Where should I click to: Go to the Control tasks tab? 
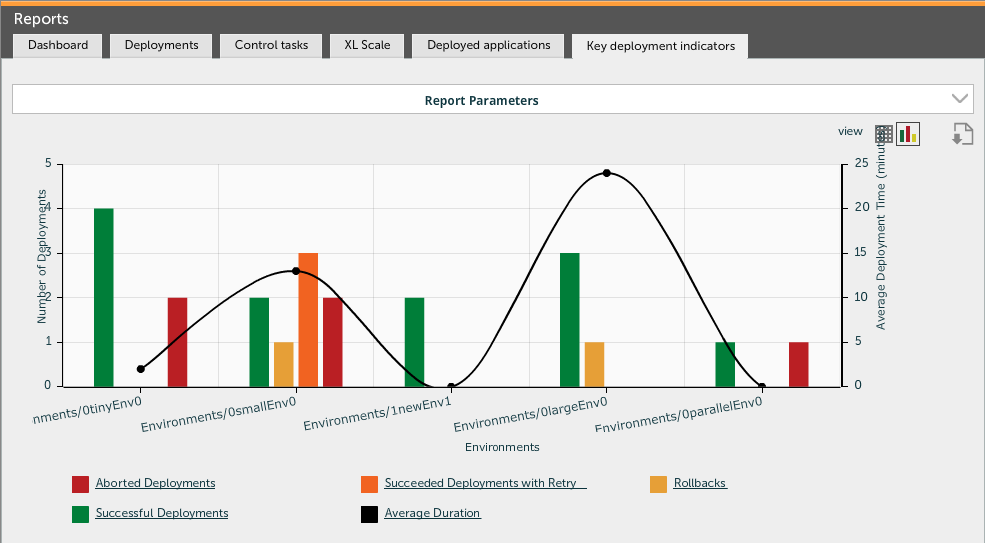271,45
